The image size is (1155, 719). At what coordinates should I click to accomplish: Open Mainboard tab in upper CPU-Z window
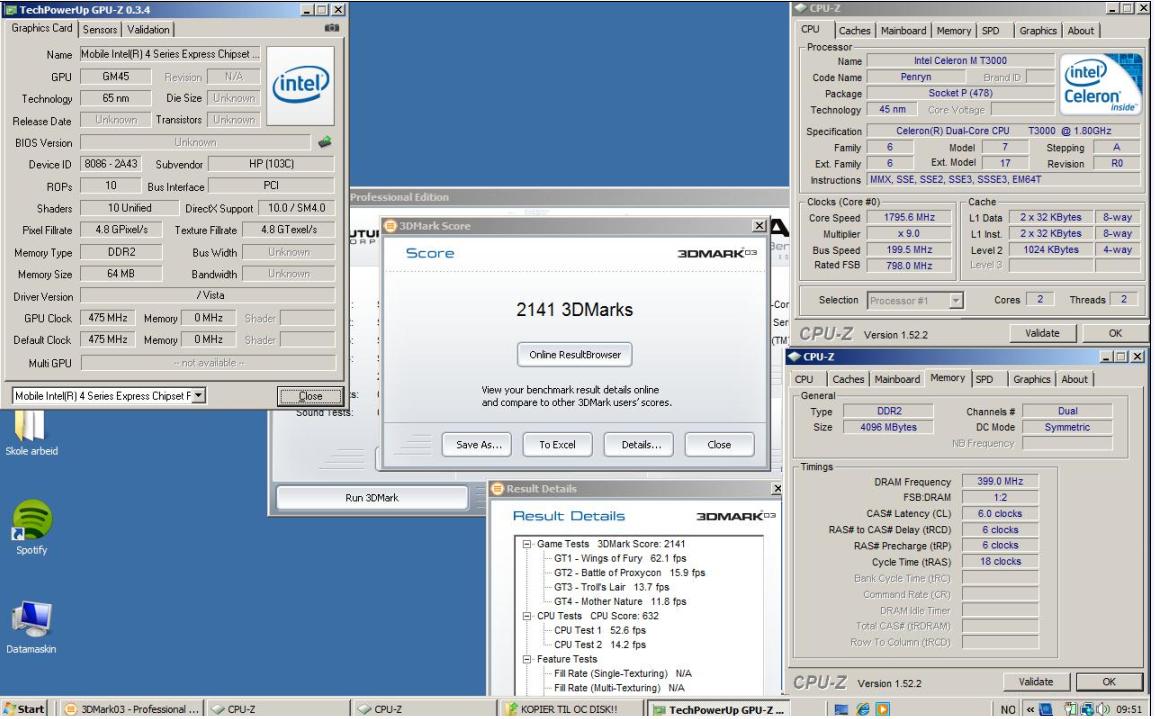click(903, 30)
